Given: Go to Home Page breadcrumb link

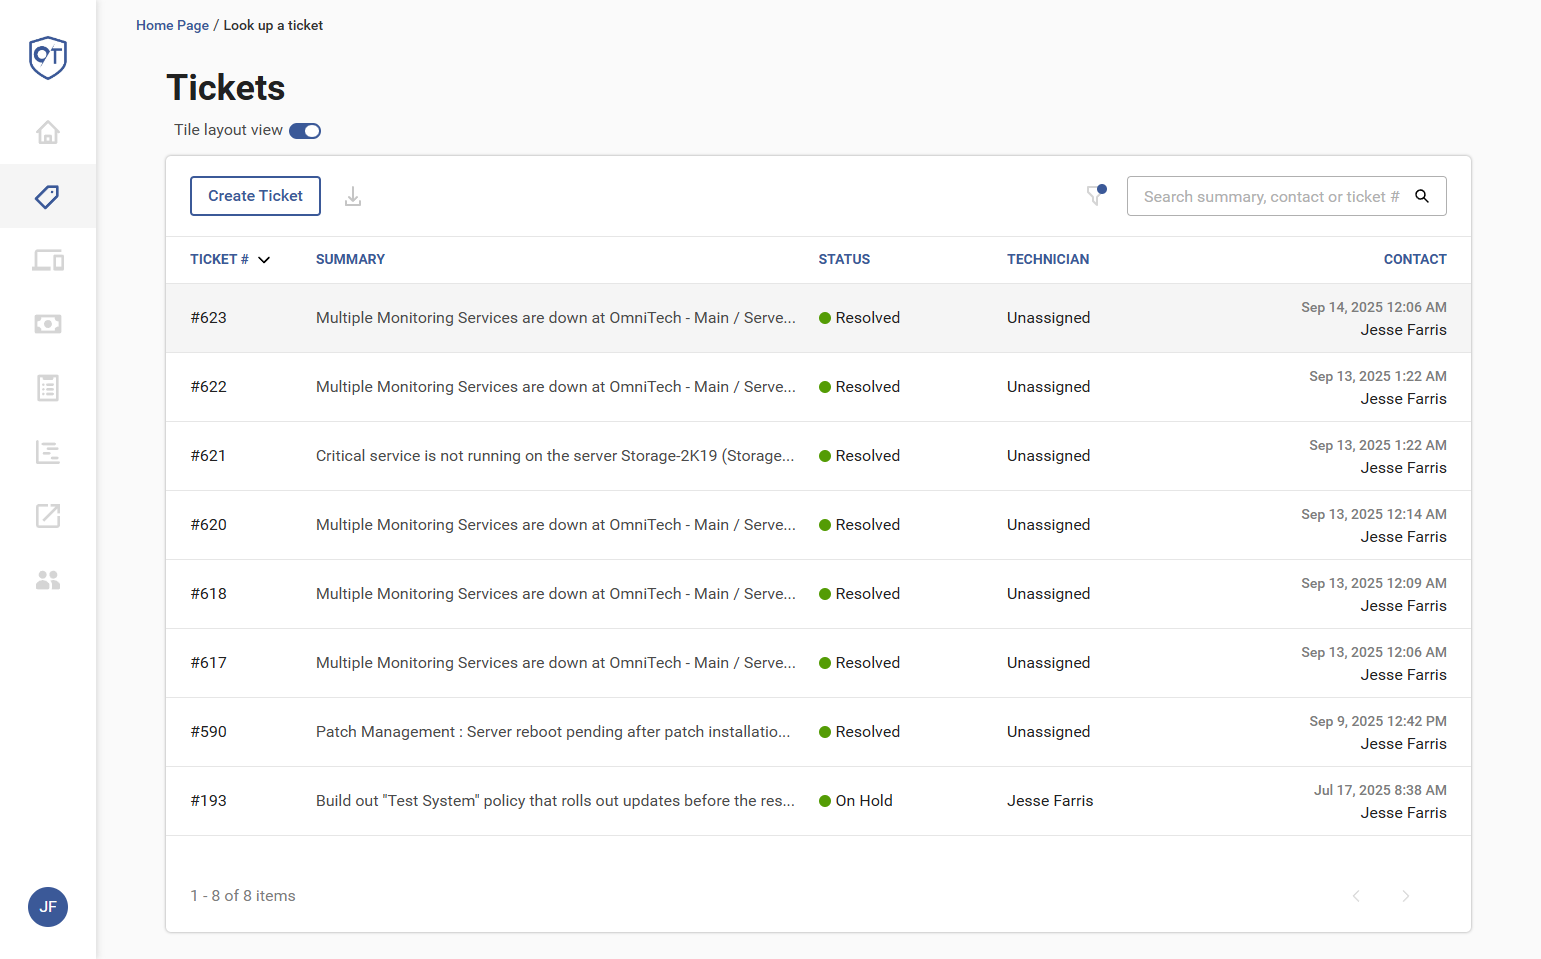Looking at the screenshot, I should (172, 25).
